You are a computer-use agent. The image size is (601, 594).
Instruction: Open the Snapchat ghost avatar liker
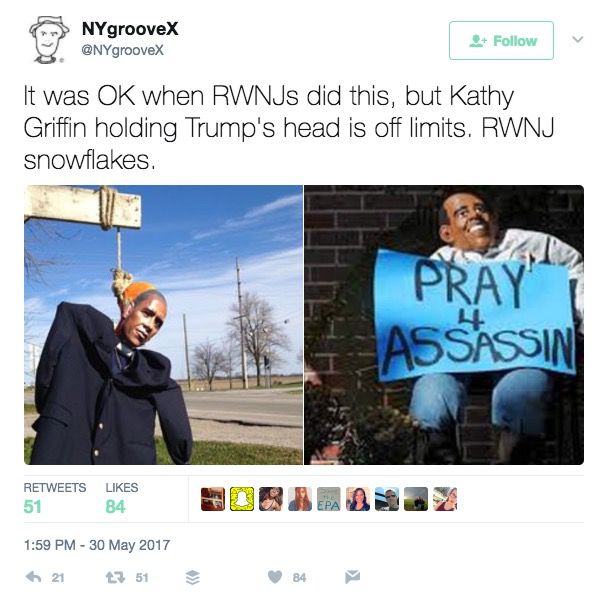(242, 499)
